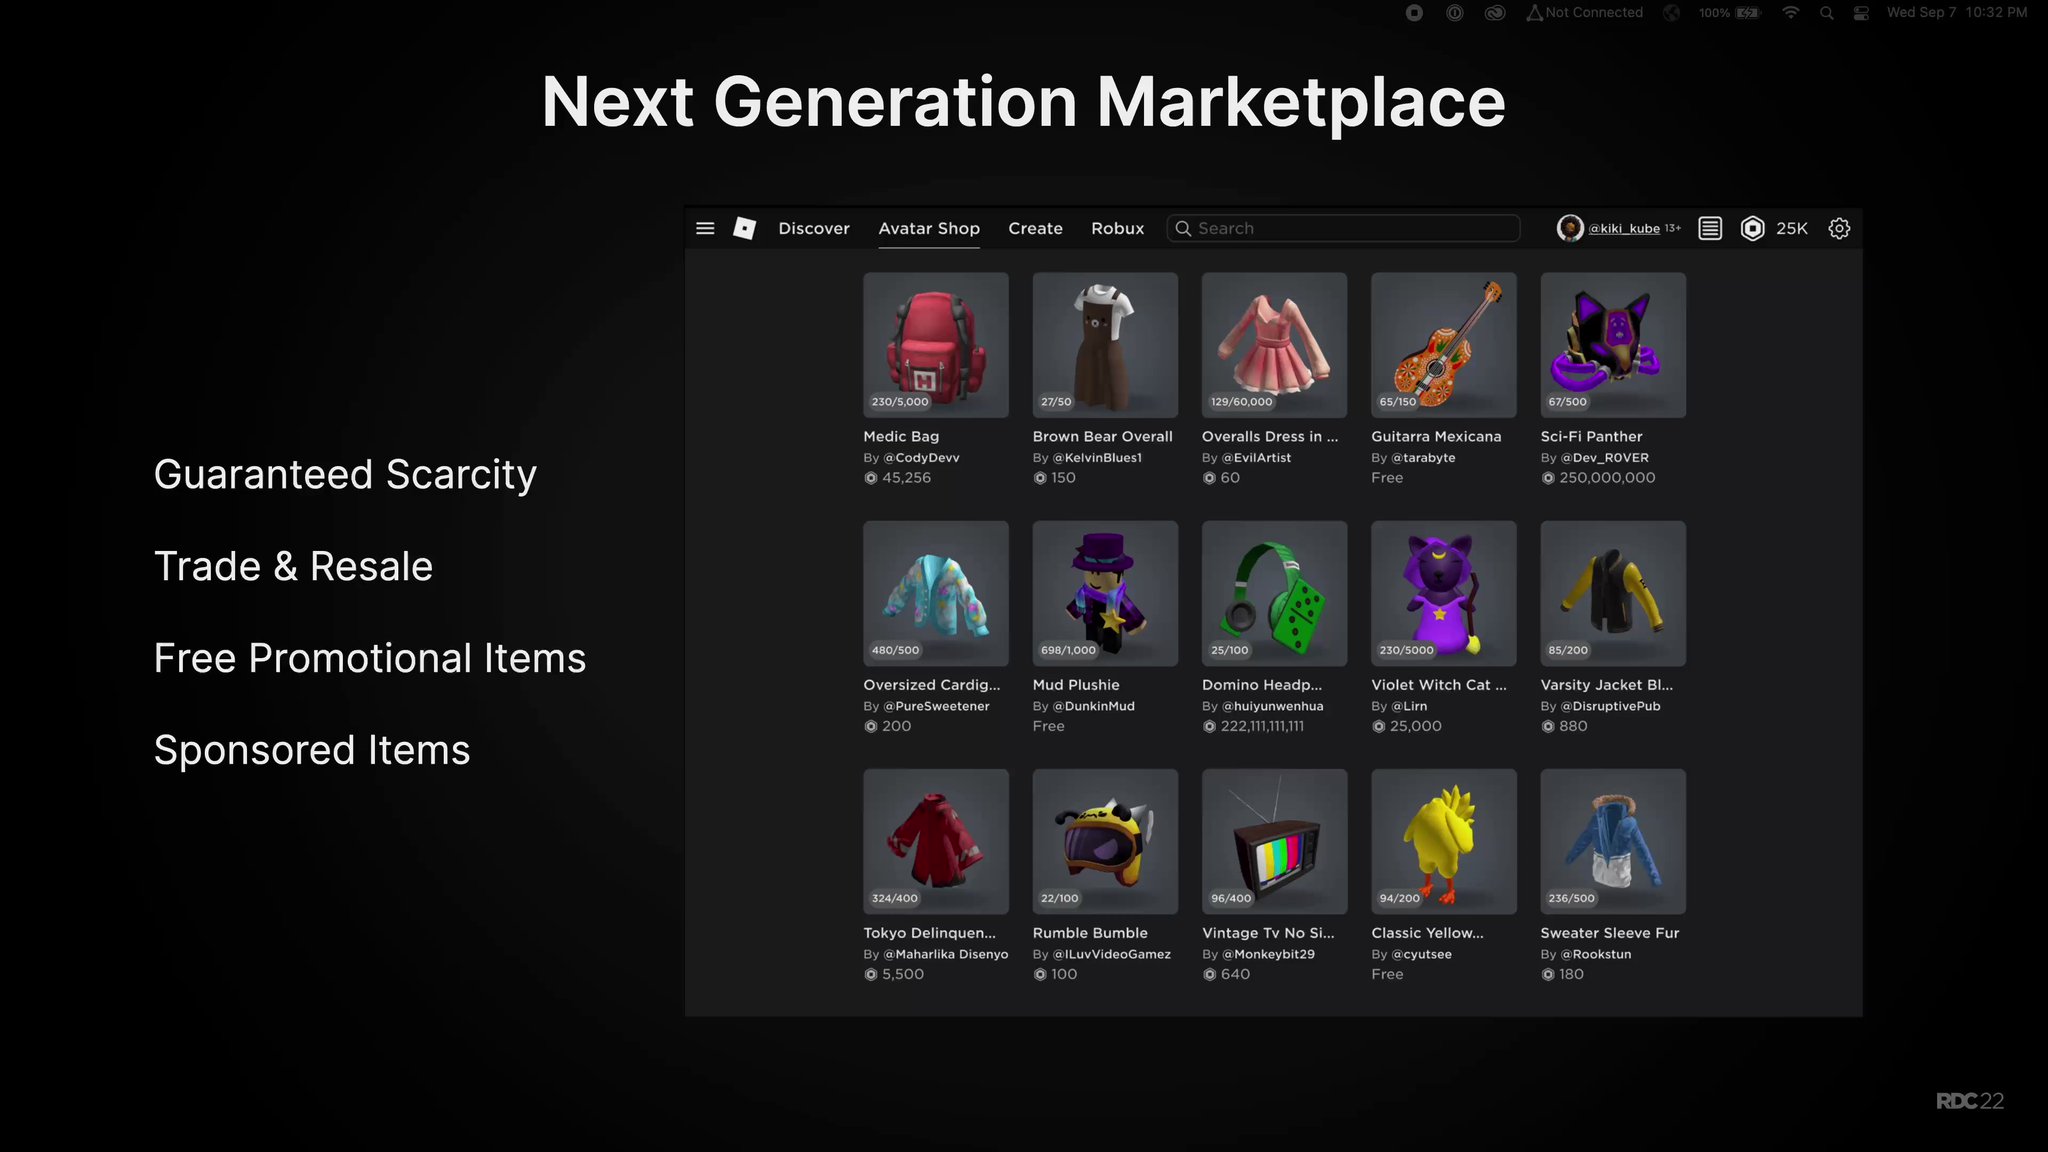This screenshot has height=1152, width=2048.
Task: Click creator link @PureSweetener
Action: [x=936, y=705]
